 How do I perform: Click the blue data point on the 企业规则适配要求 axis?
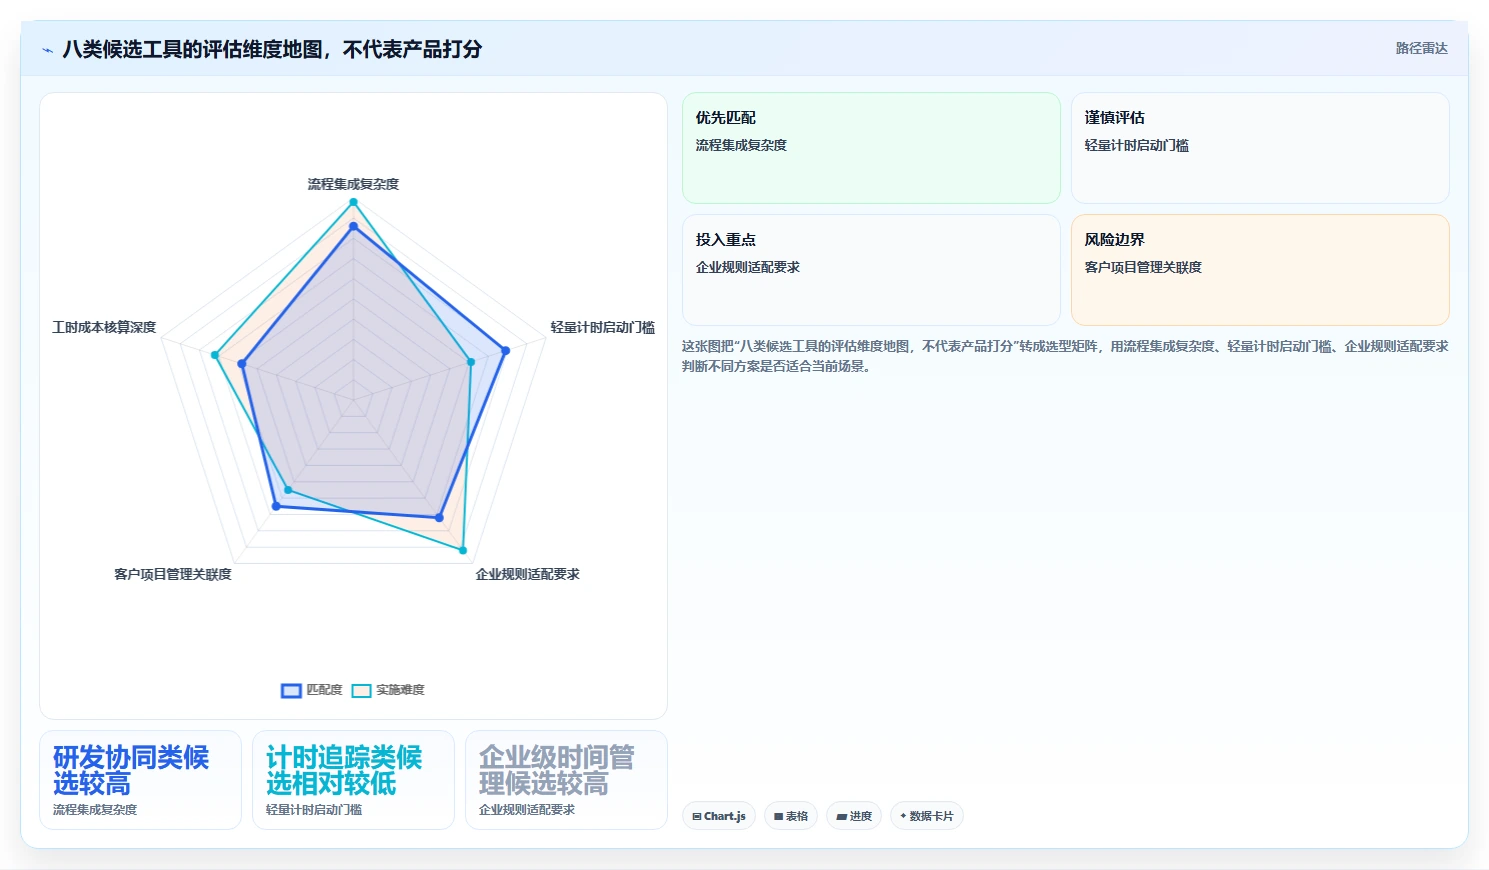point(439,517)
